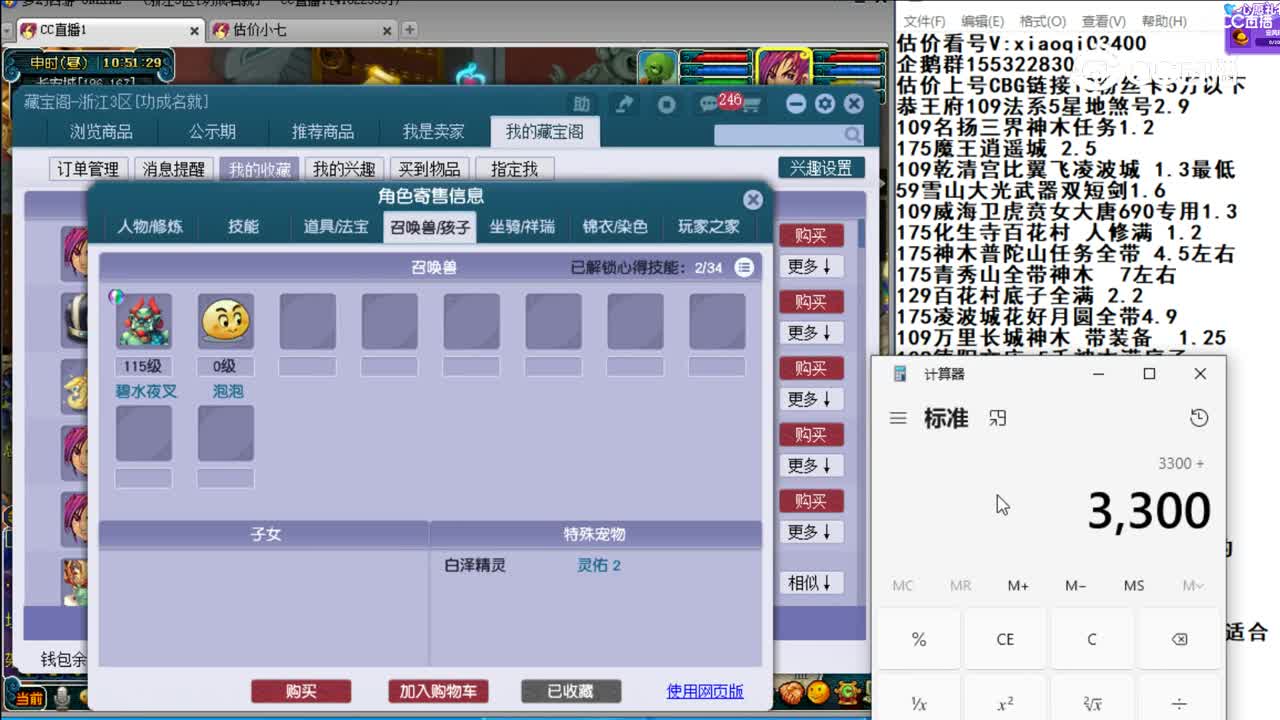This screenshot has width=1280, height=720.
Task: Click the MS memory store button
Action: click(1134, 585)
